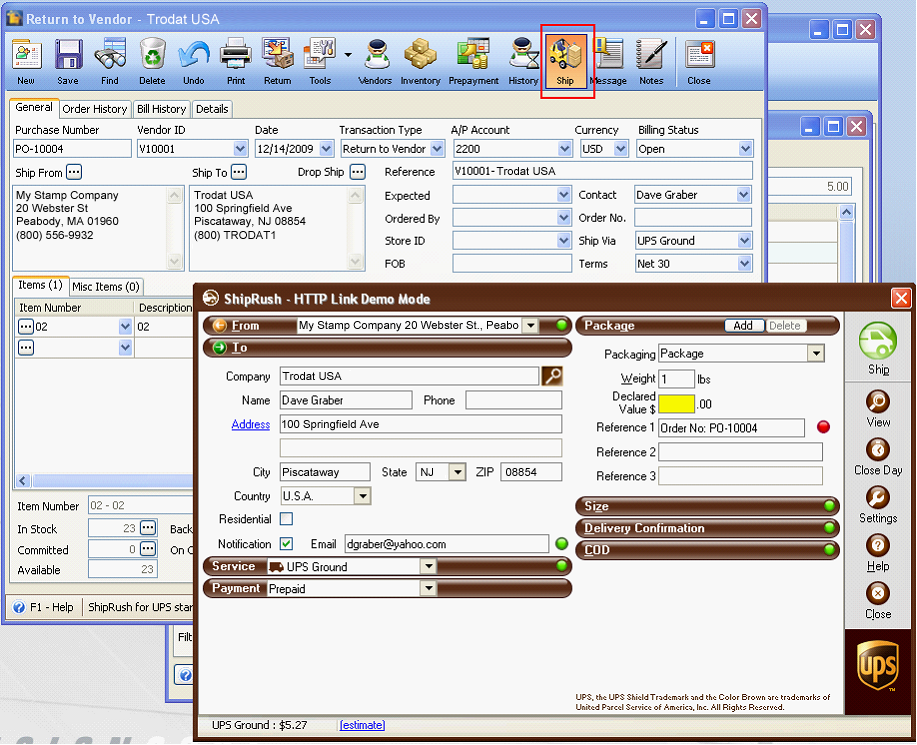Screen dimensions: 917x745
Task: Open the Payment Prepaid dropdown
Action: (x=429, y=588)
